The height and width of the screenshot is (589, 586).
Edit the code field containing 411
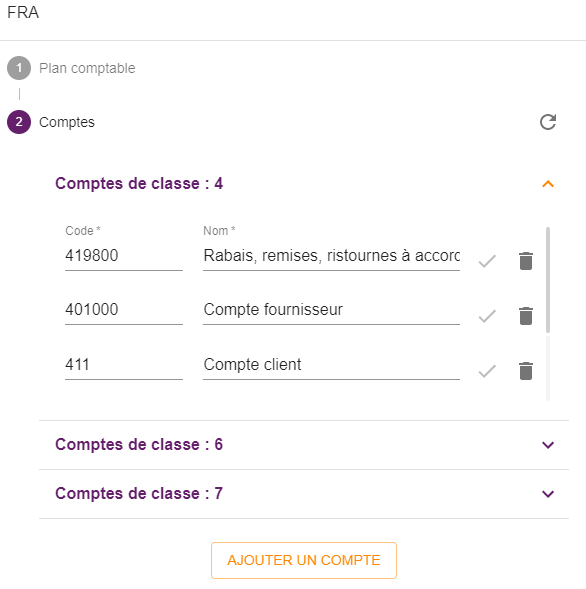tap(124, 365)
